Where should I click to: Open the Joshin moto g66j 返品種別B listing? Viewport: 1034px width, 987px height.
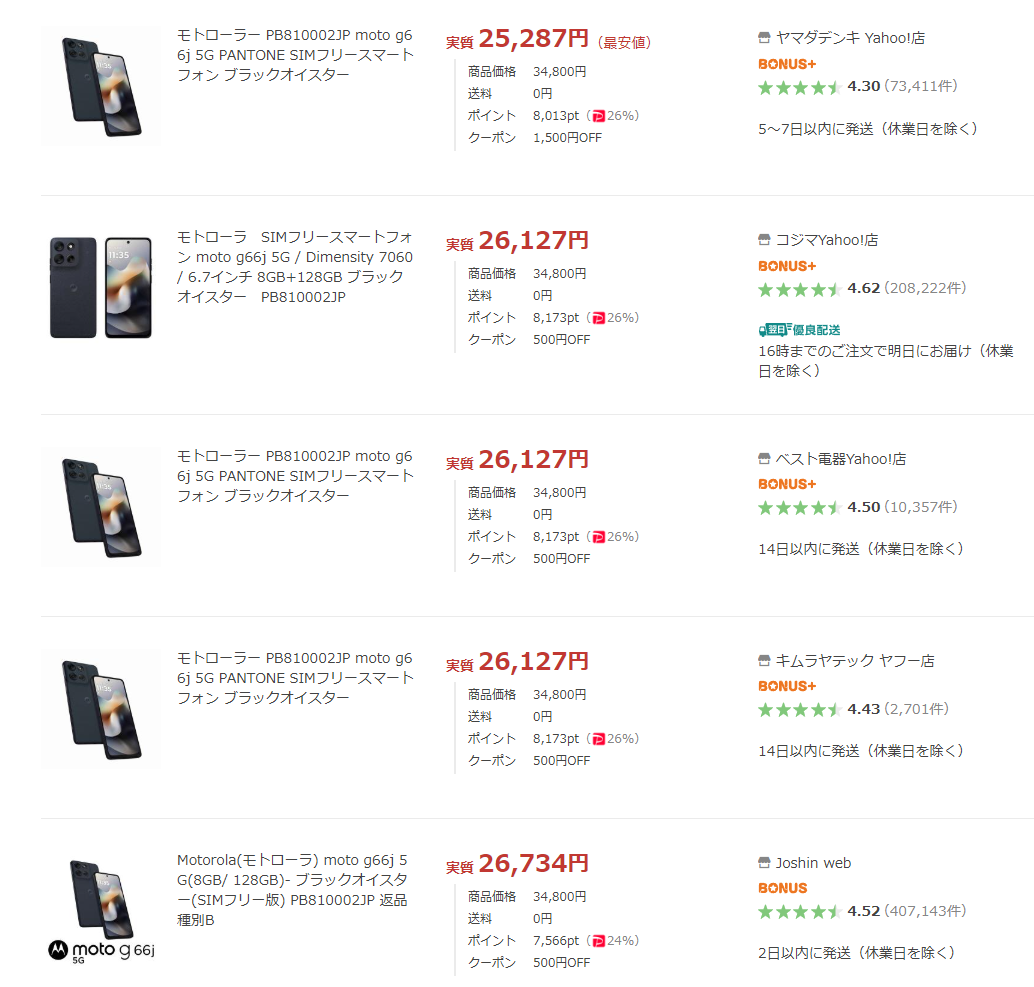point(293,890)
